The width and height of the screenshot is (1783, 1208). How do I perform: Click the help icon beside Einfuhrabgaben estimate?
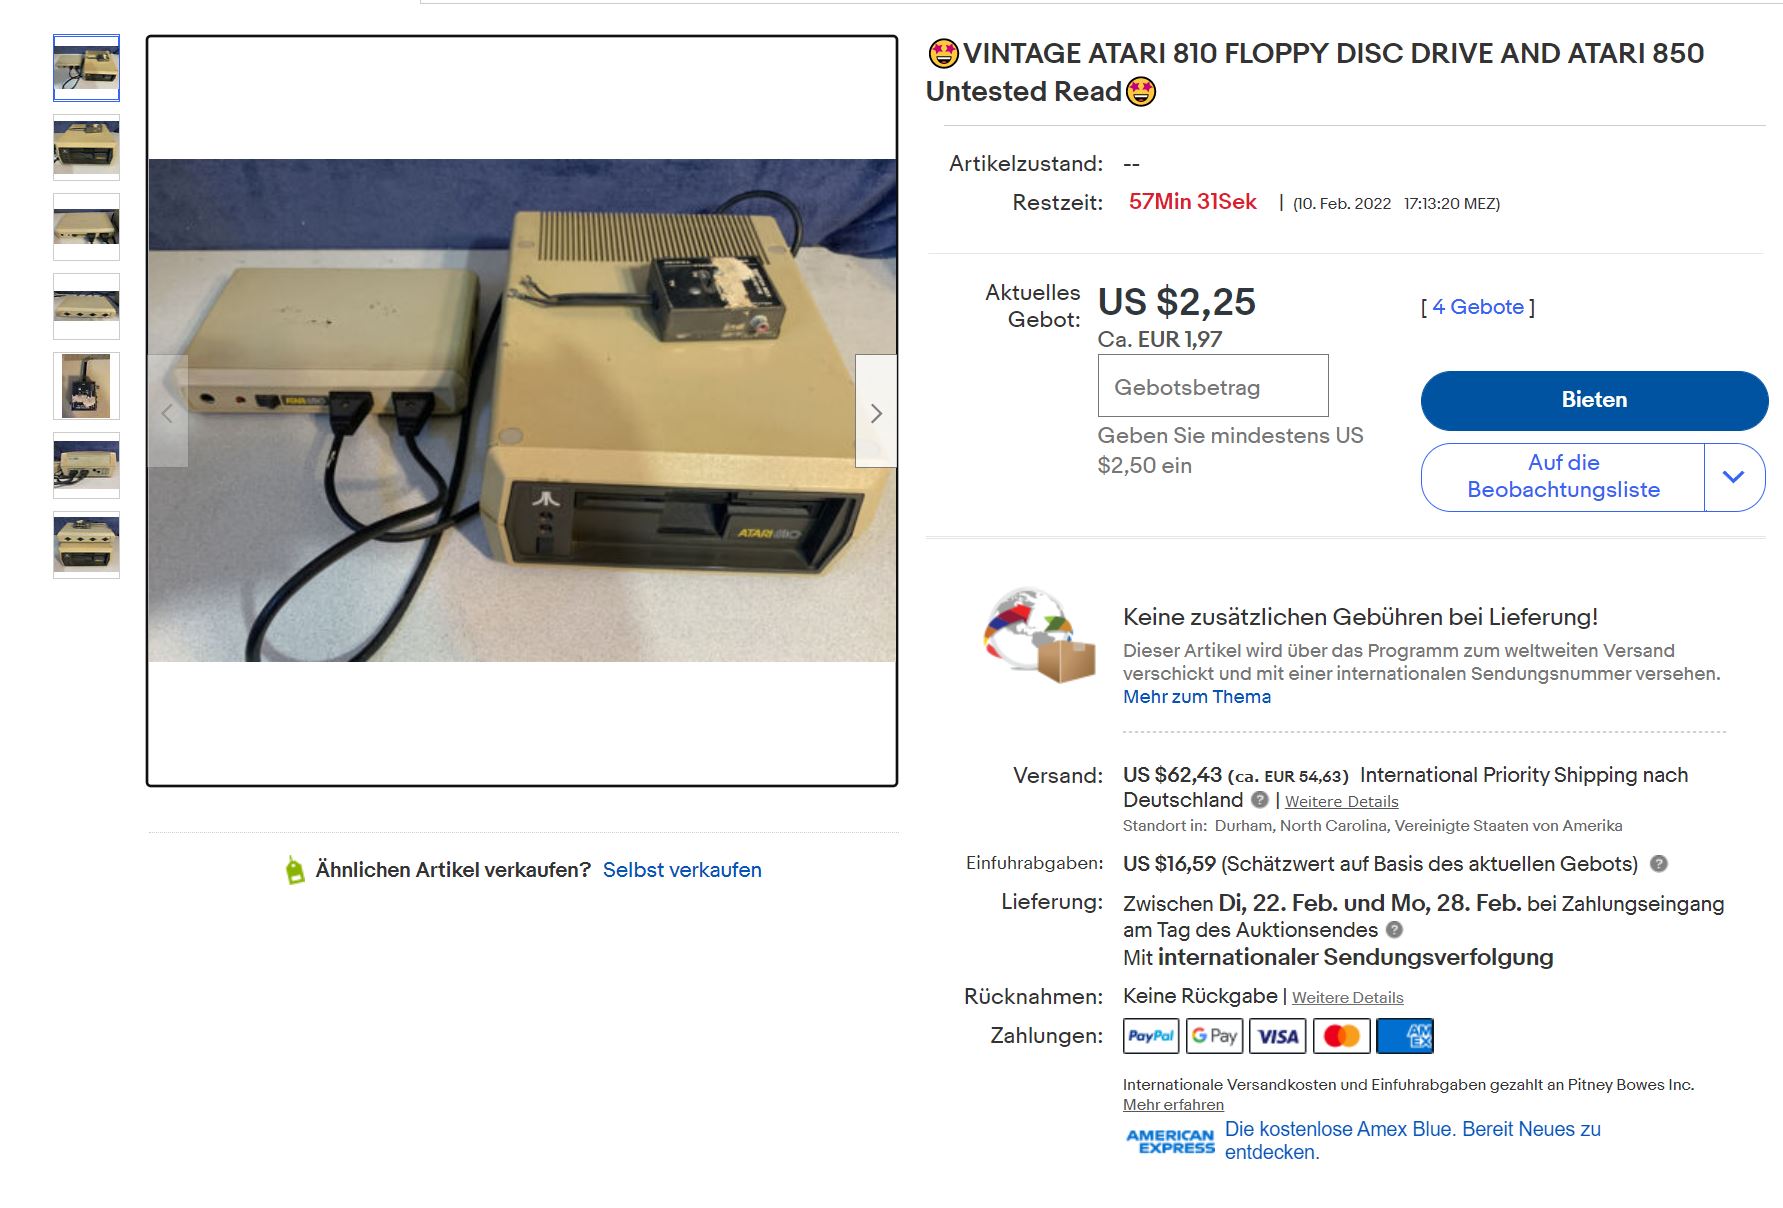pos(1658,864)
